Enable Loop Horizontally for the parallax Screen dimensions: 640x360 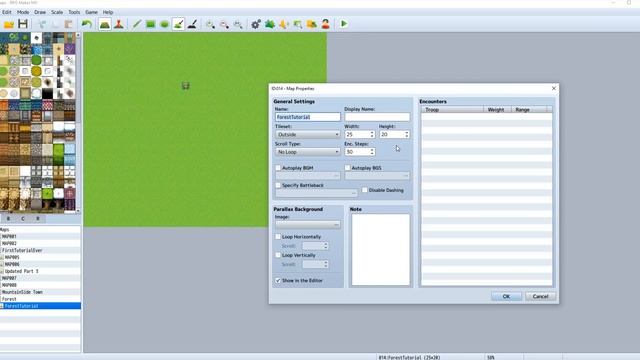pyautogui.click(x=278, y=237)
